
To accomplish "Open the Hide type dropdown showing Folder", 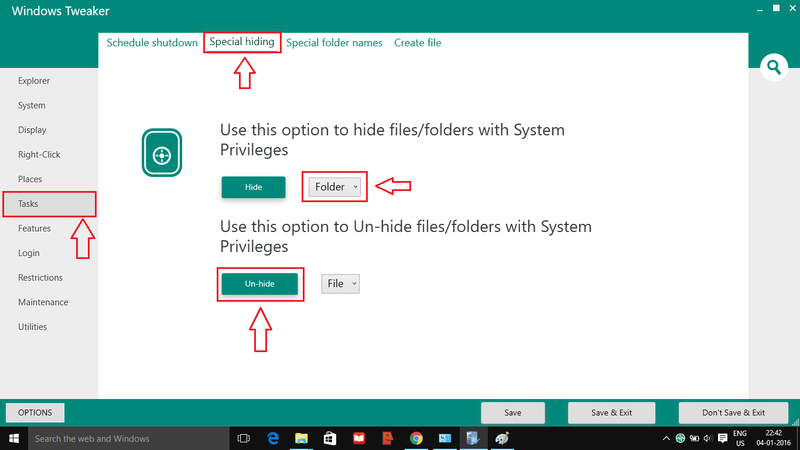I will pyautogui.click(x=334, y=187).
